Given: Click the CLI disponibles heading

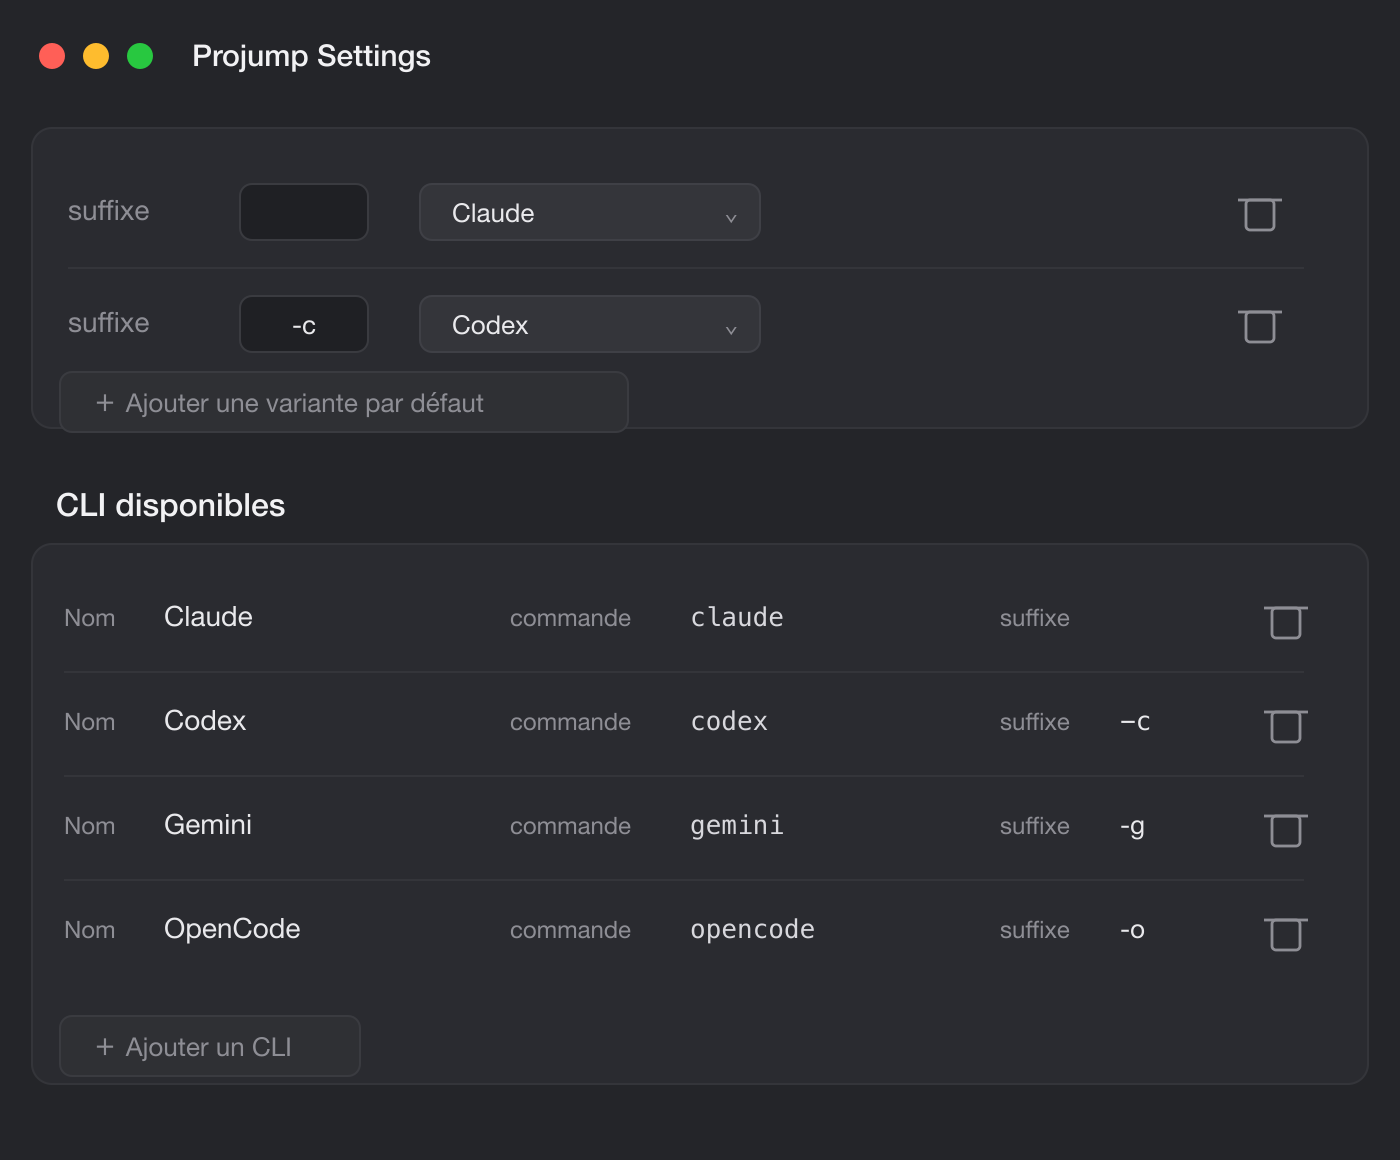Looking at the screenshot, I should [x=171, y=505].
